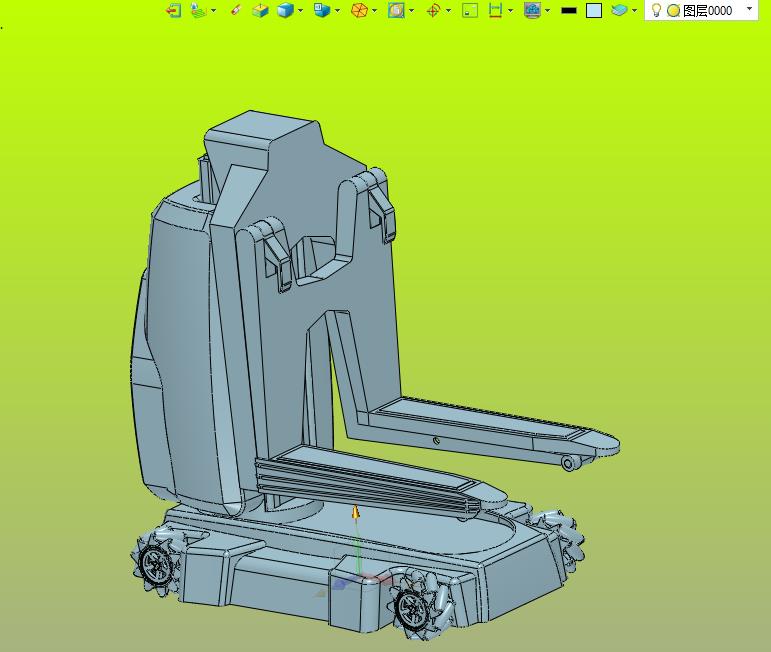Click the green square outline icon

pos(470,10)
